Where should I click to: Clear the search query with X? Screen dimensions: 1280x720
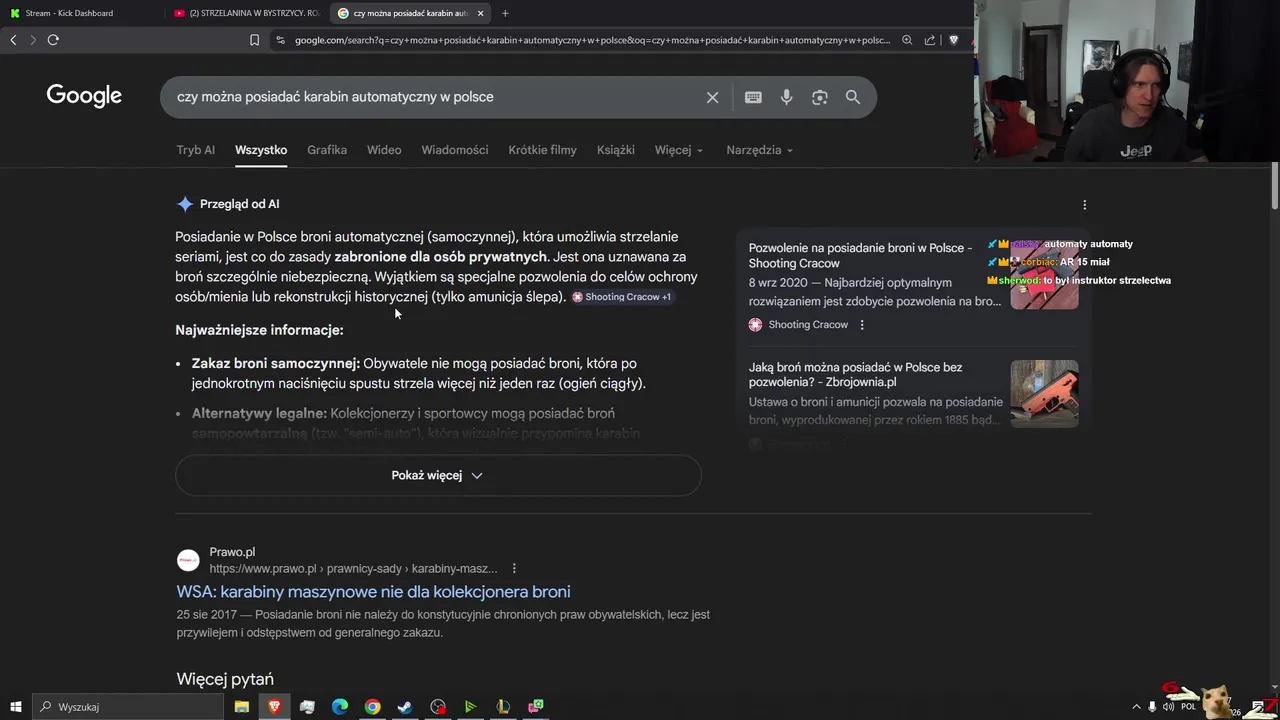(712, 97)
